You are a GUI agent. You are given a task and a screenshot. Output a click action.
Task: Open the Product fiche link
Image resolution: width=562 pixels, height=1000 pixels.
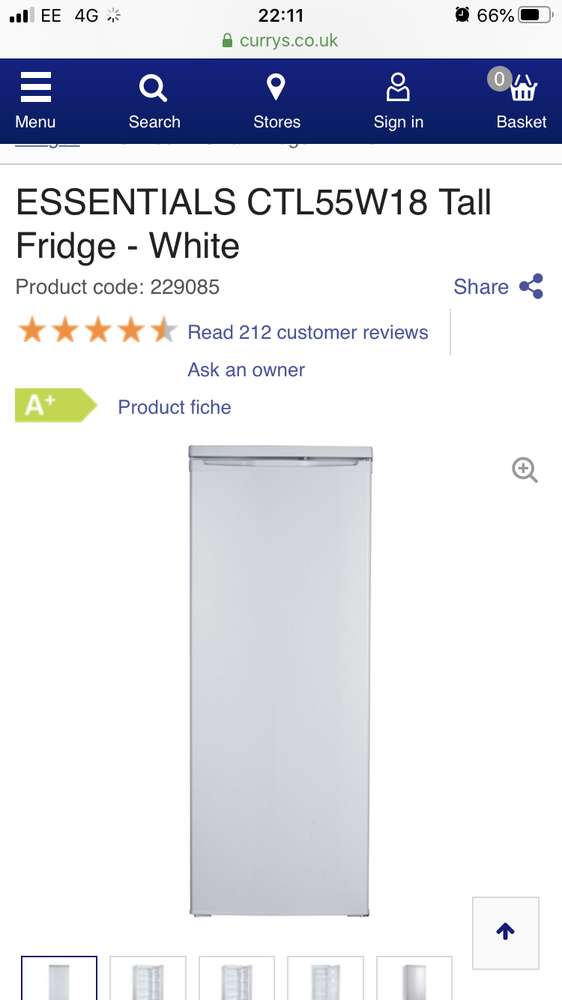point(174,407)
